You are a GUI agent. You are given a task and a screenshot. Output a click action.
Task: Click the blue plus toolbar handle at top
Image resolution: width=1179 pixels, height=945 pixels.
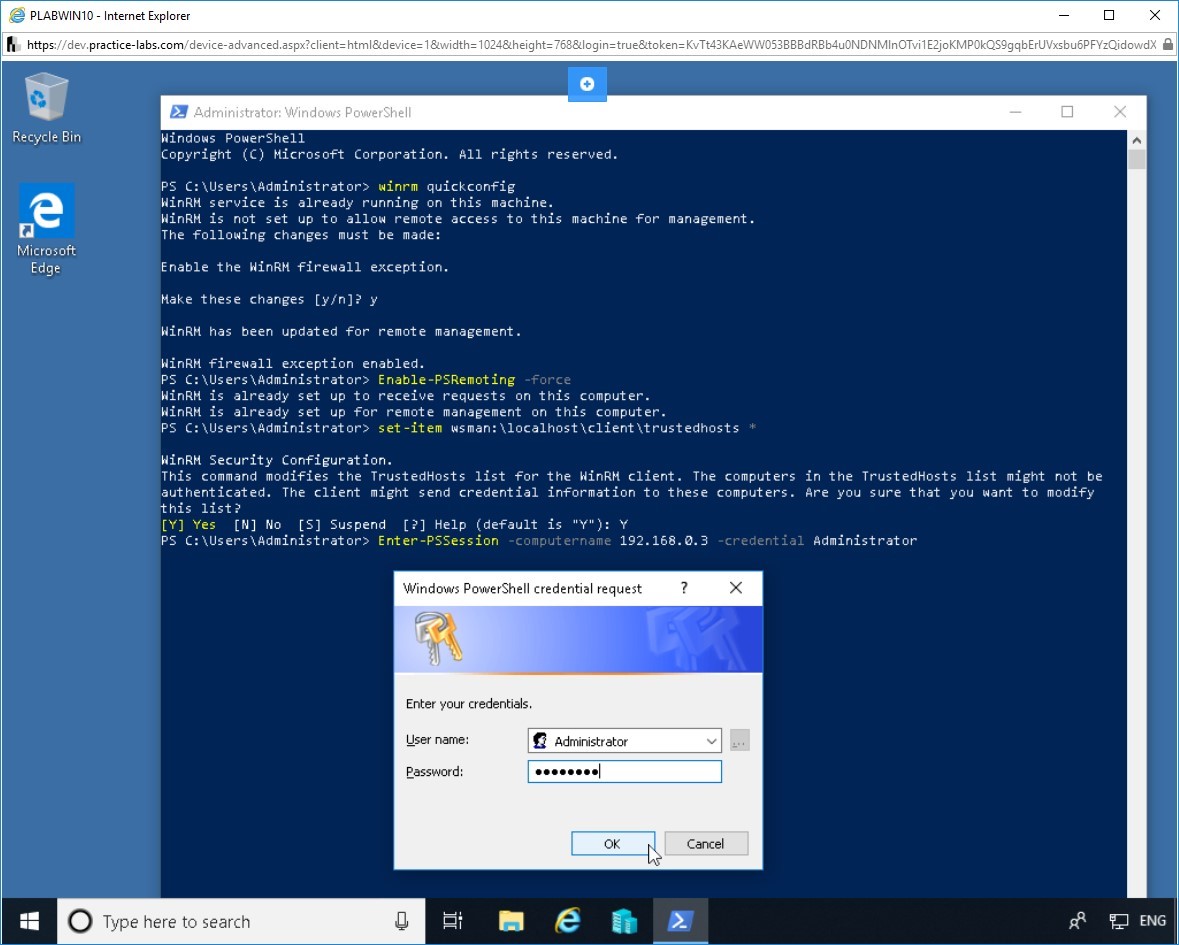[x=587, y=83]
